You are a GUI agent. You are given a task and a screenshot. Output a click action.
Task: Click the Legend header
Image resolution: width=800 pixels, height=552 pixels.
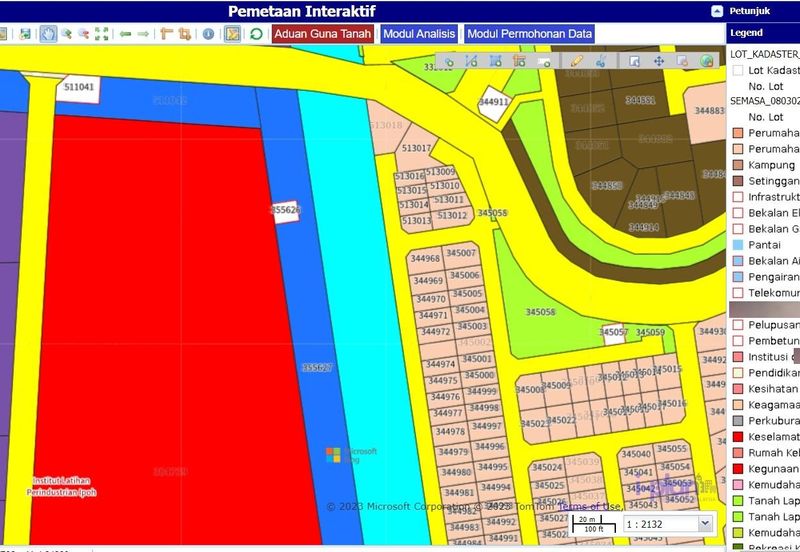[x=746, y=33]
